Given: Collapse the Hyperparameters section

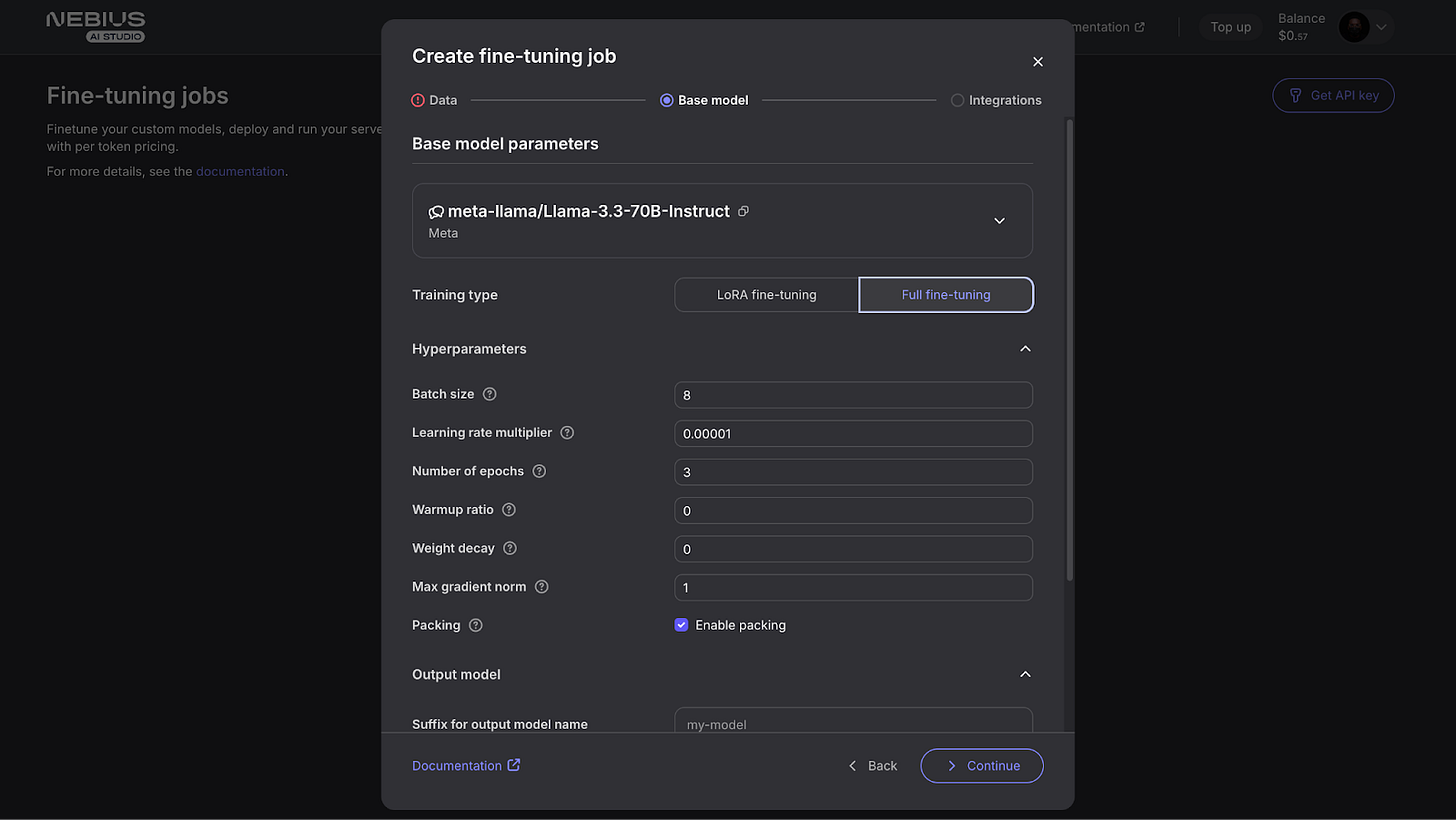Looking at the screenshot, I should tap(1025, 349).
